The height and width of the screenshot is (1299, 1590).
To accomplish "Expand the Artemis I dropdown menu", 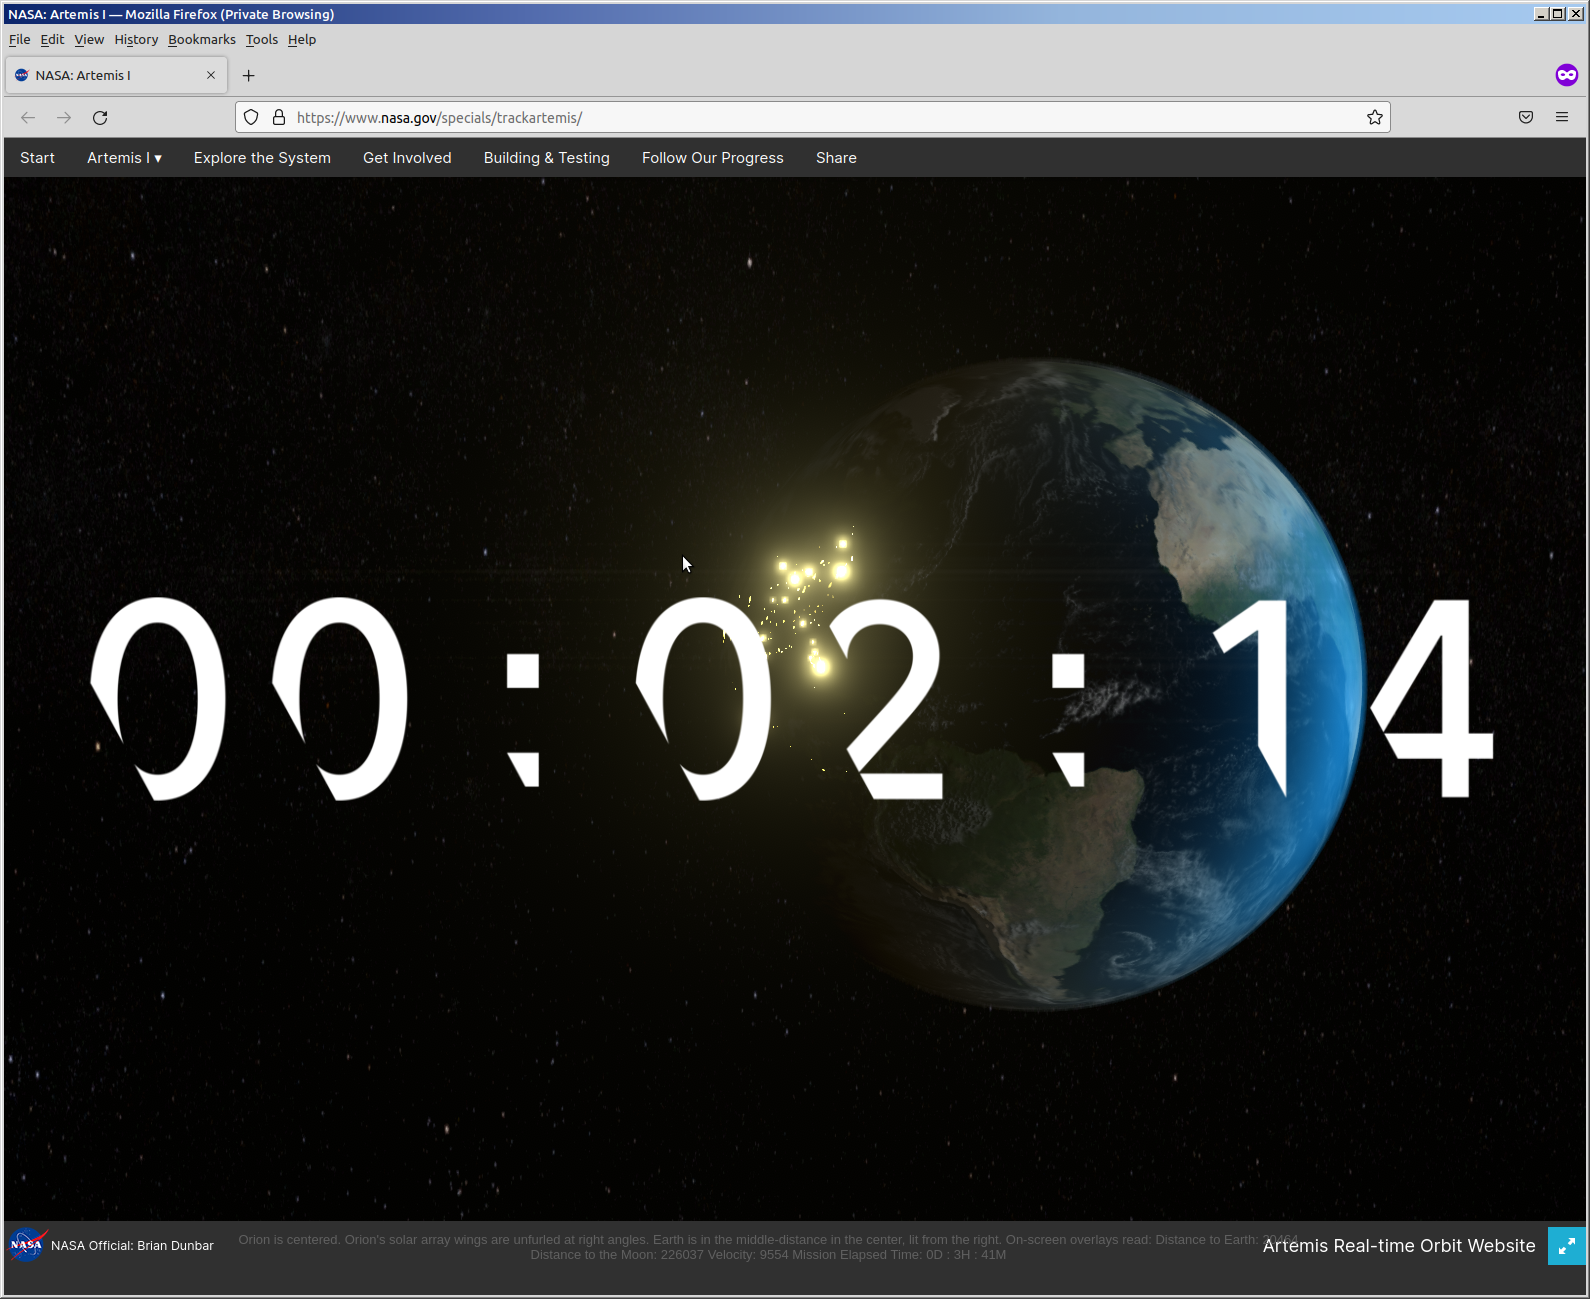I will pos(124,158).
